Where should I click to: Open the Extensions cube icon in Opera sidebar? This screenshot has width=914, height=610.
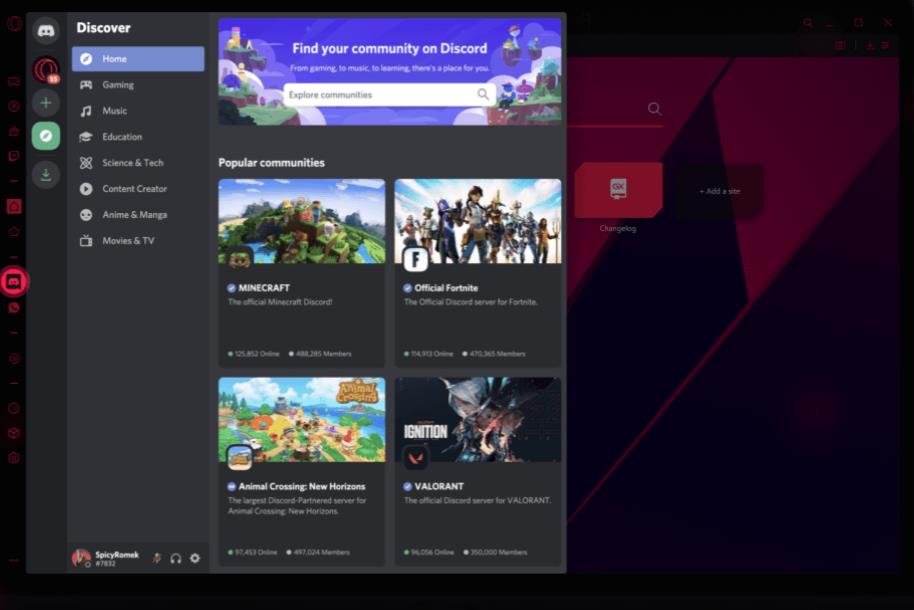(14, 433)
